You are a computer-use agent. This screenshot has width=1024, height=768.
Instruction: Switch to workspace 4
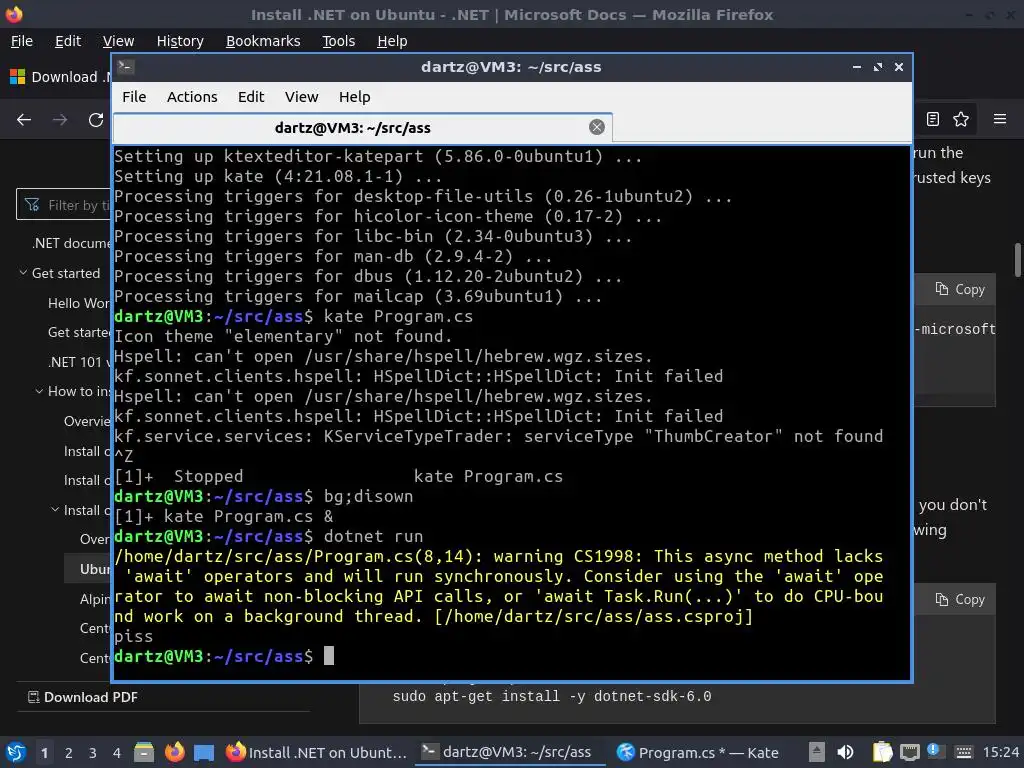click(x=117, y=753)
